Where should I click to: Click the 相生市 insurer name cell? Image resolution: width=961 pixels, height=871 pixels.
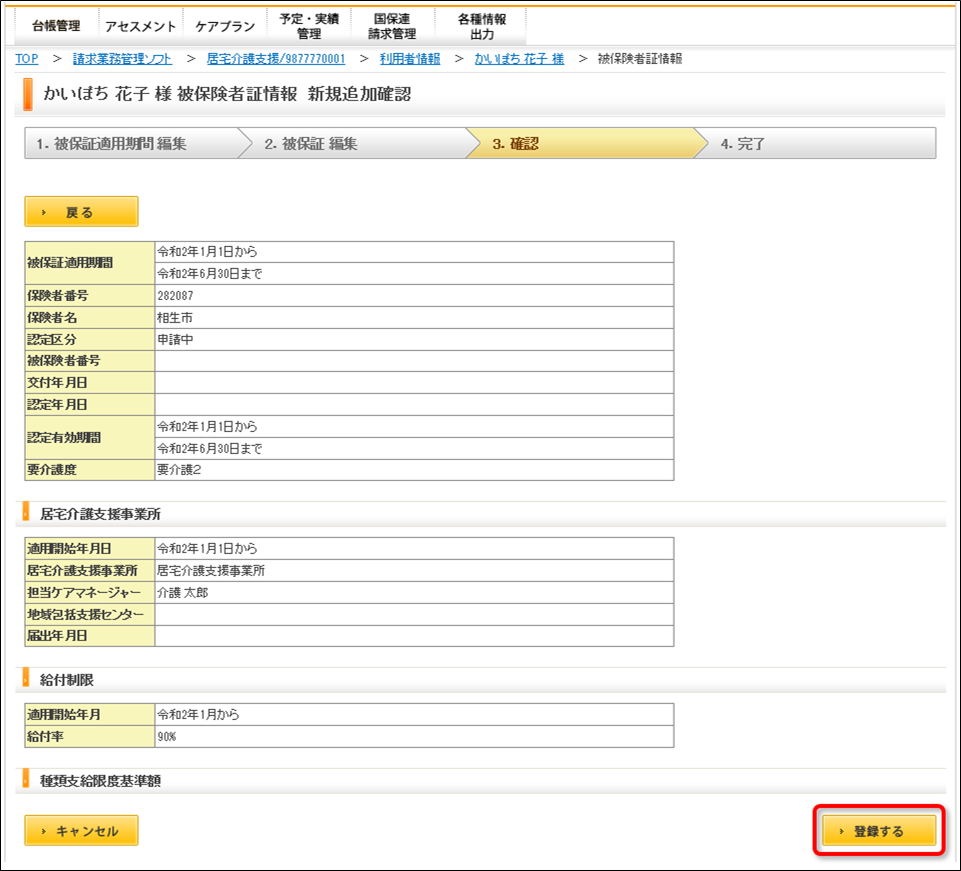pos(414,318)
